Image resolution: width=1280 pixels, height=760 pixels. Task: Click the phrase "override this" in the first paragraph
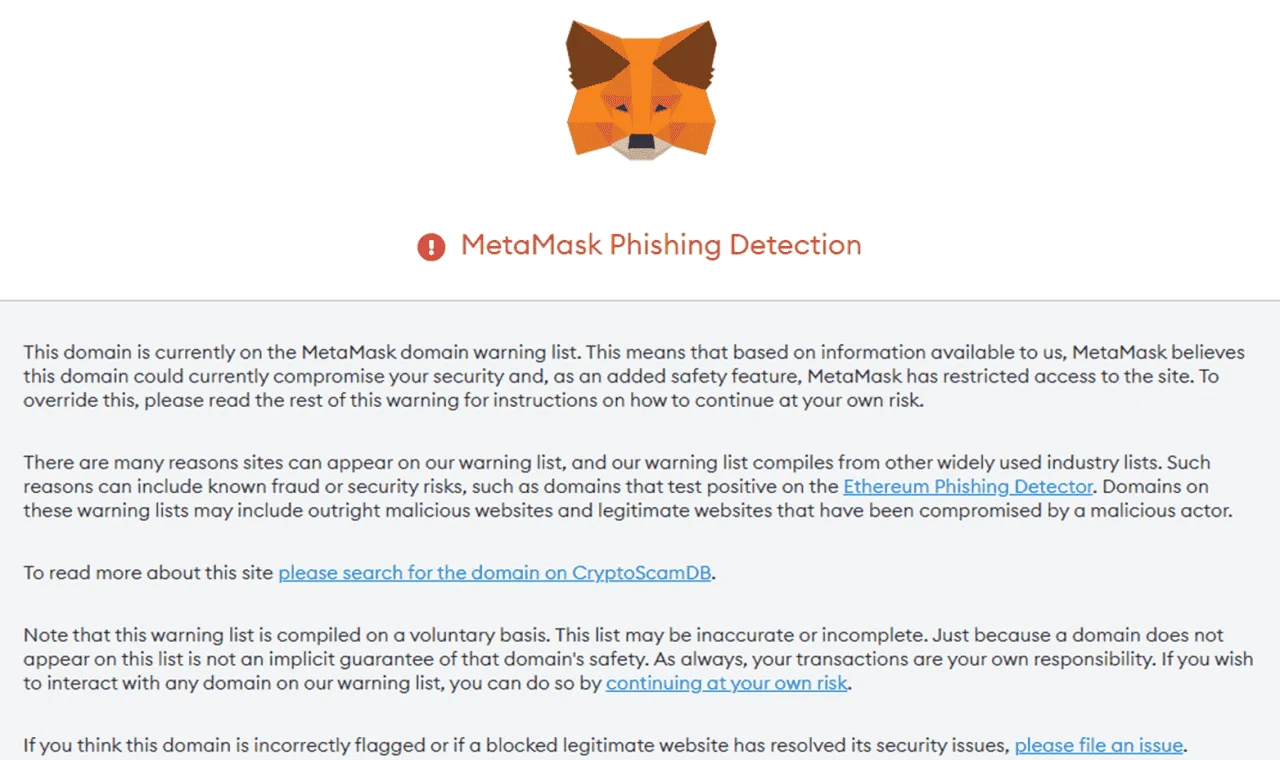(76, 401)
